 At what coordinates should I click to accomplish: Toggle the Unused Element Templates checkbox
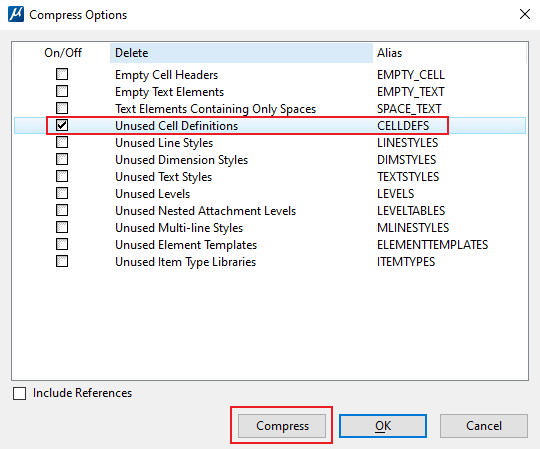[62, 244]
